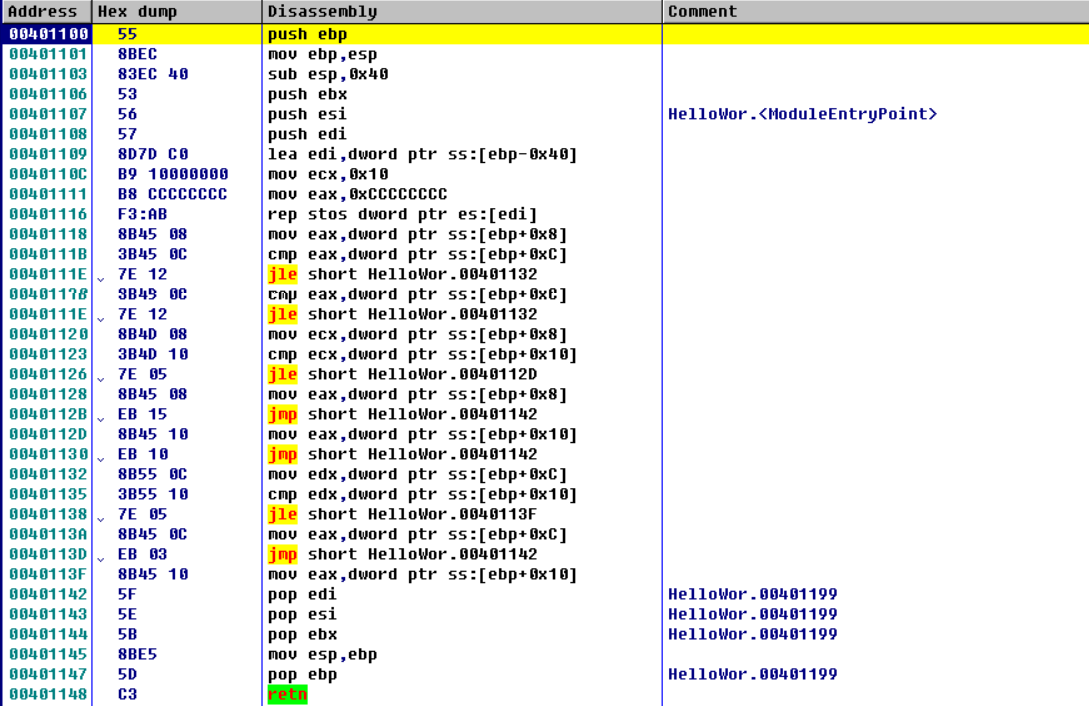This screenshot has height=706, width=1089.
Task: Click the HelloWor.00401199 comment beside pop ebp
Action: [x=752, y=674]
